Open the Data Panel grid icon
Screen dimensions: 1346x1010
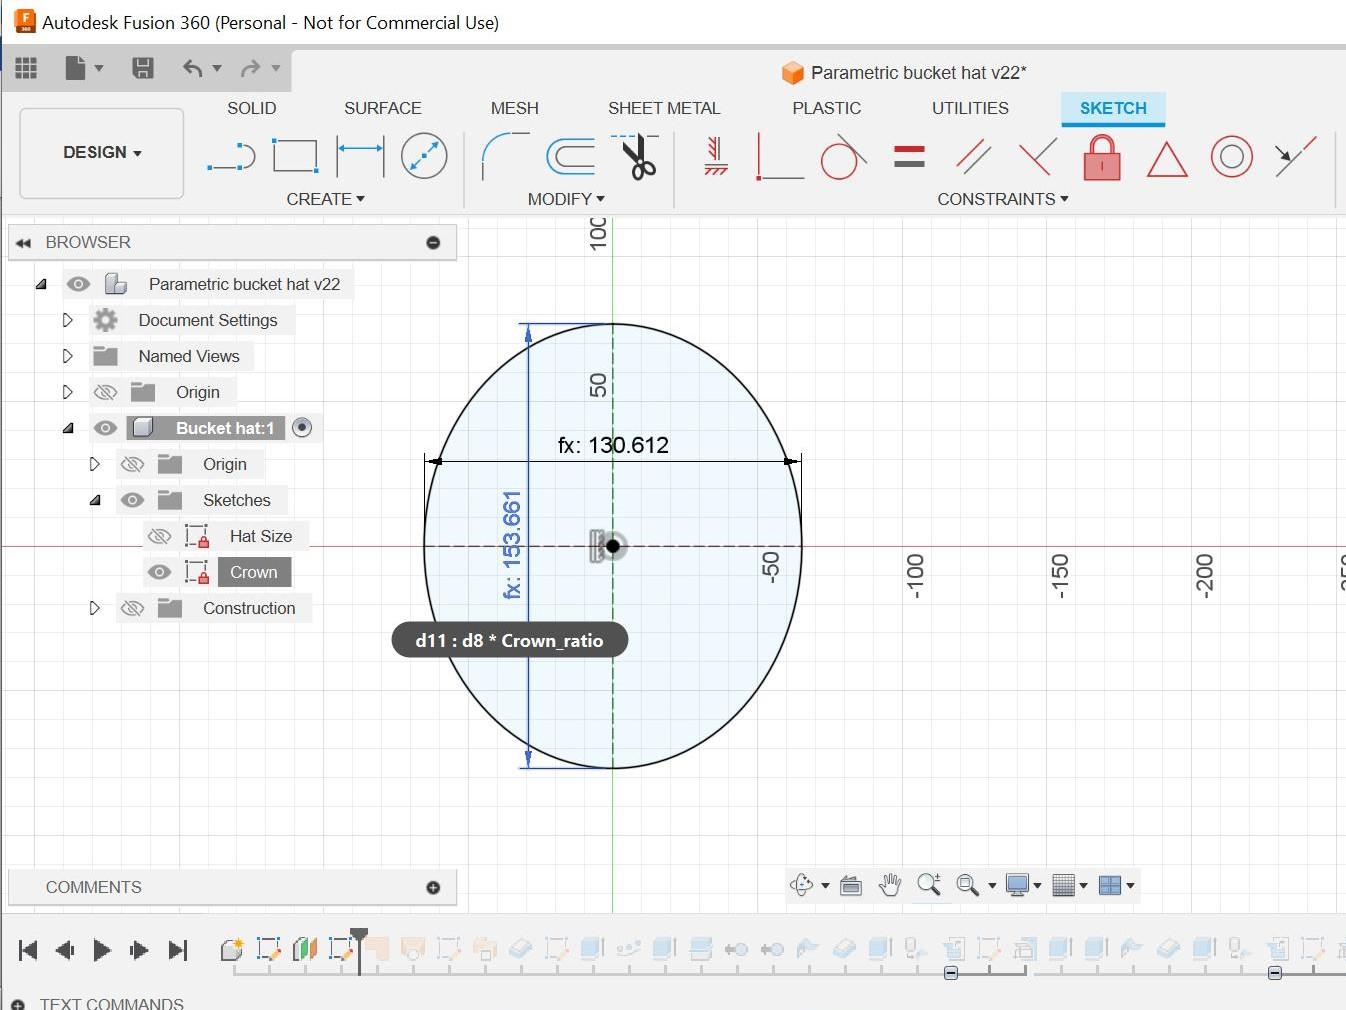click(x=26, y=68)
